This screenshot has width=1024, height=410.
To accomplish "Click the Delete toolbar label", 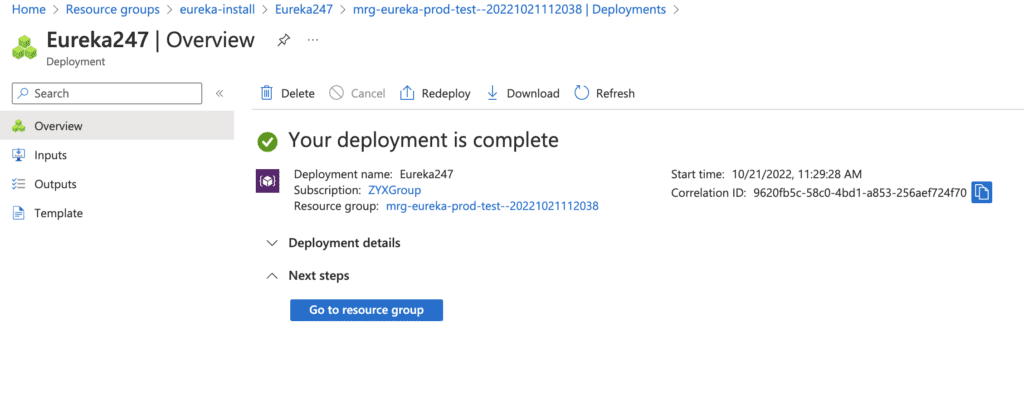I will [298, 93].
